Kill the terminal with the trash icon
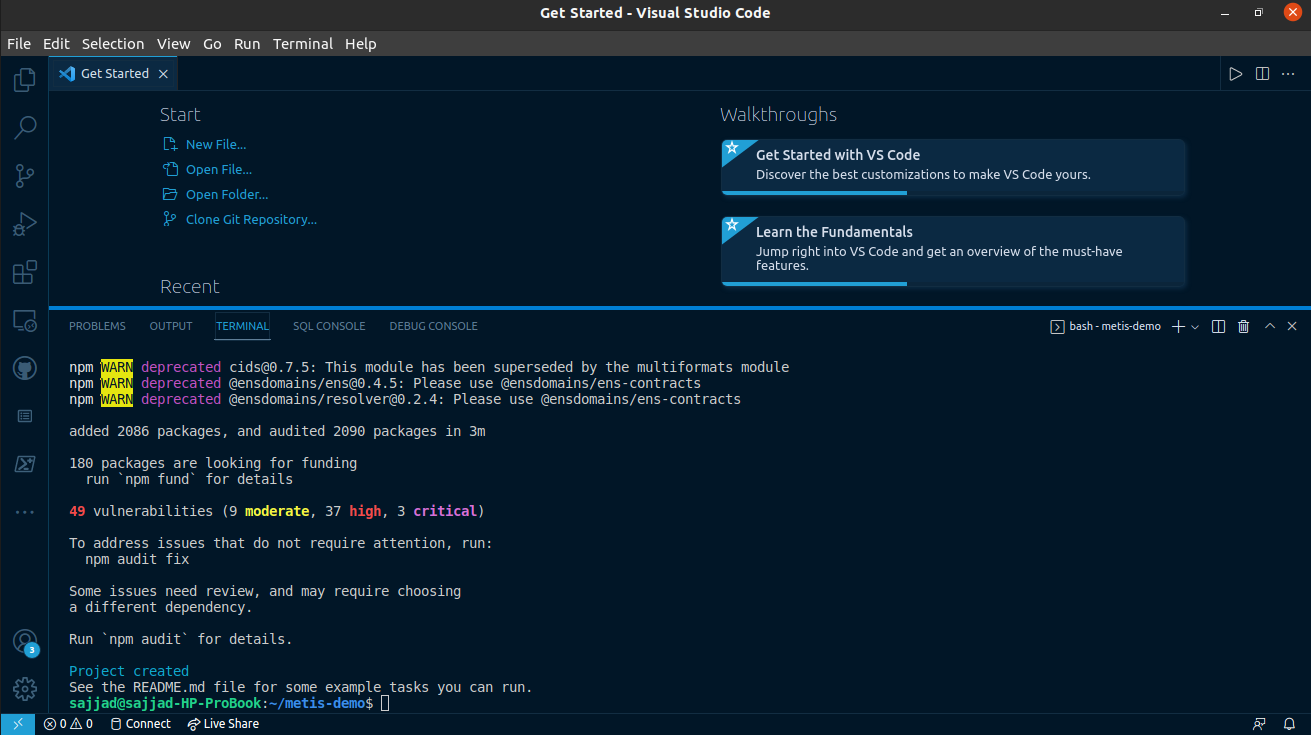The height and width of the screenshot is (735, 1311). [x=1244, y=326]
